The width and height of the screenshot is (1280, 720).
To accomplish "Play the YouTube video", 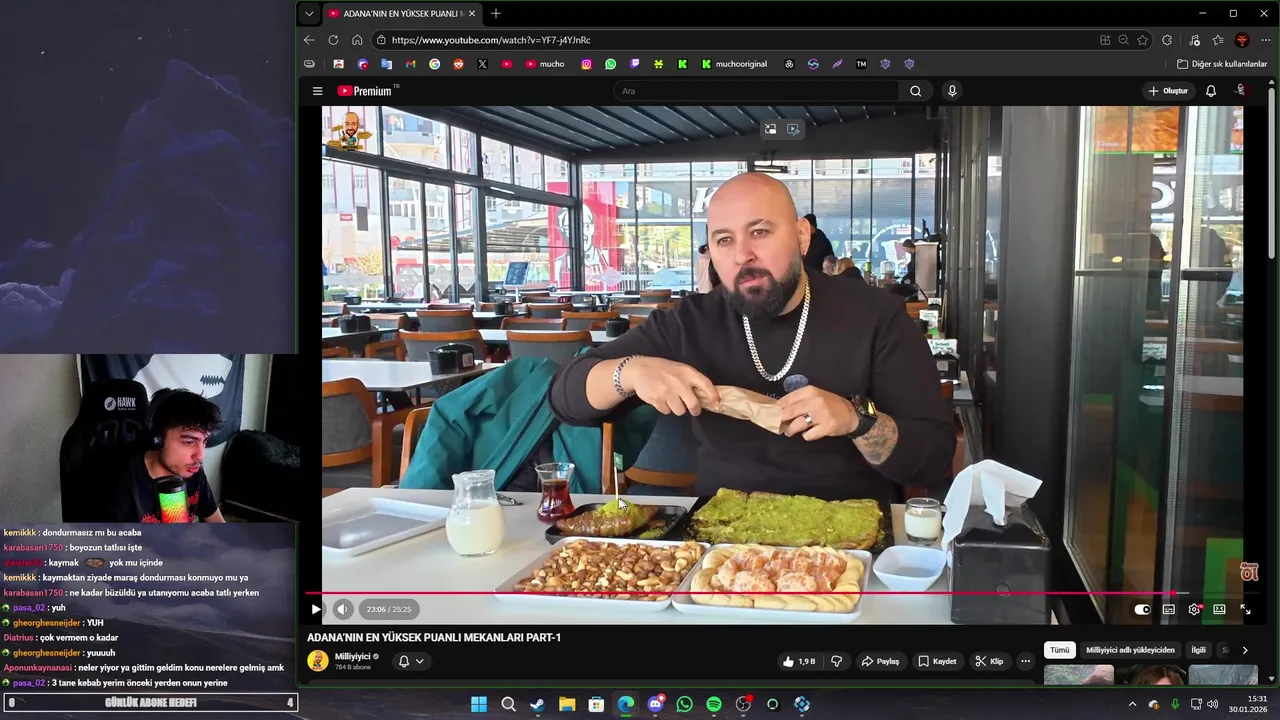I will click(316, 609).
